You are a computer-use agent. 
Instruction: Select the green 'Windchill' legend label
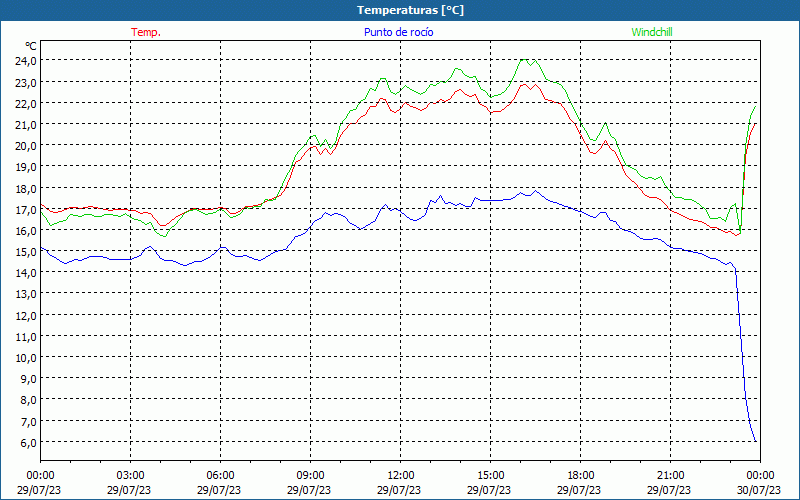[652, 32]
